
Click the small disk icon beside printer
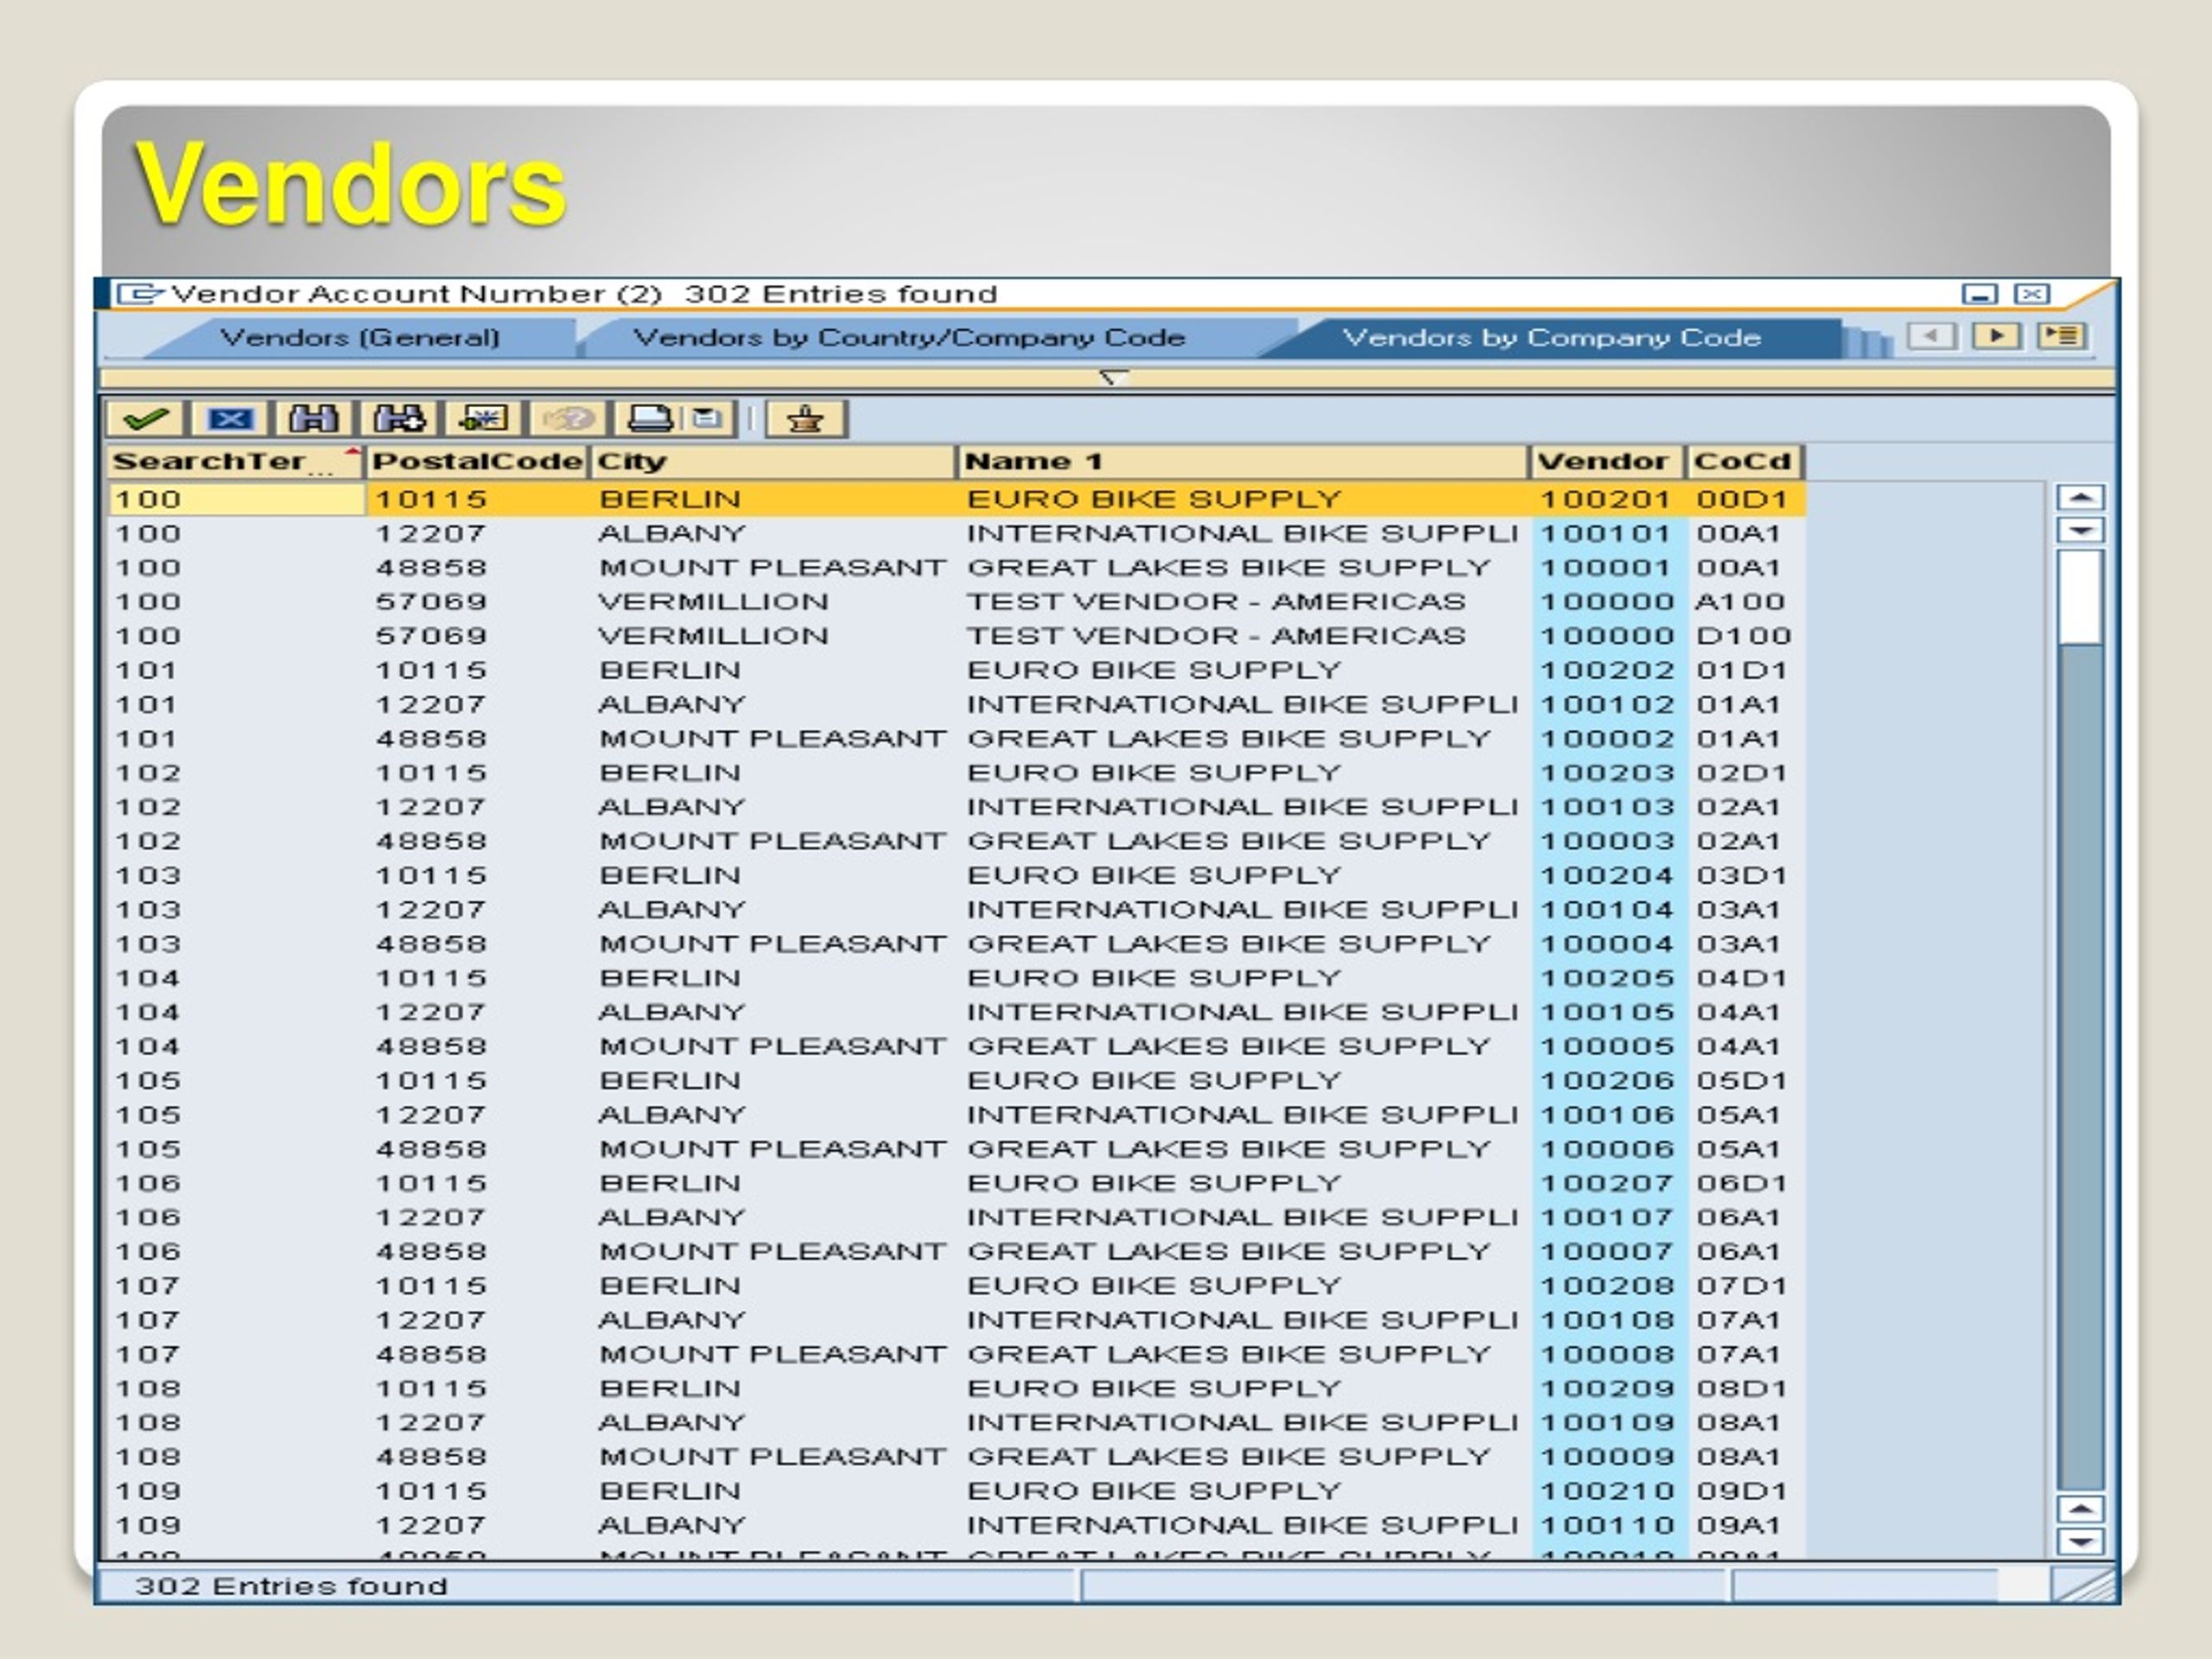(x=708, y=418)
